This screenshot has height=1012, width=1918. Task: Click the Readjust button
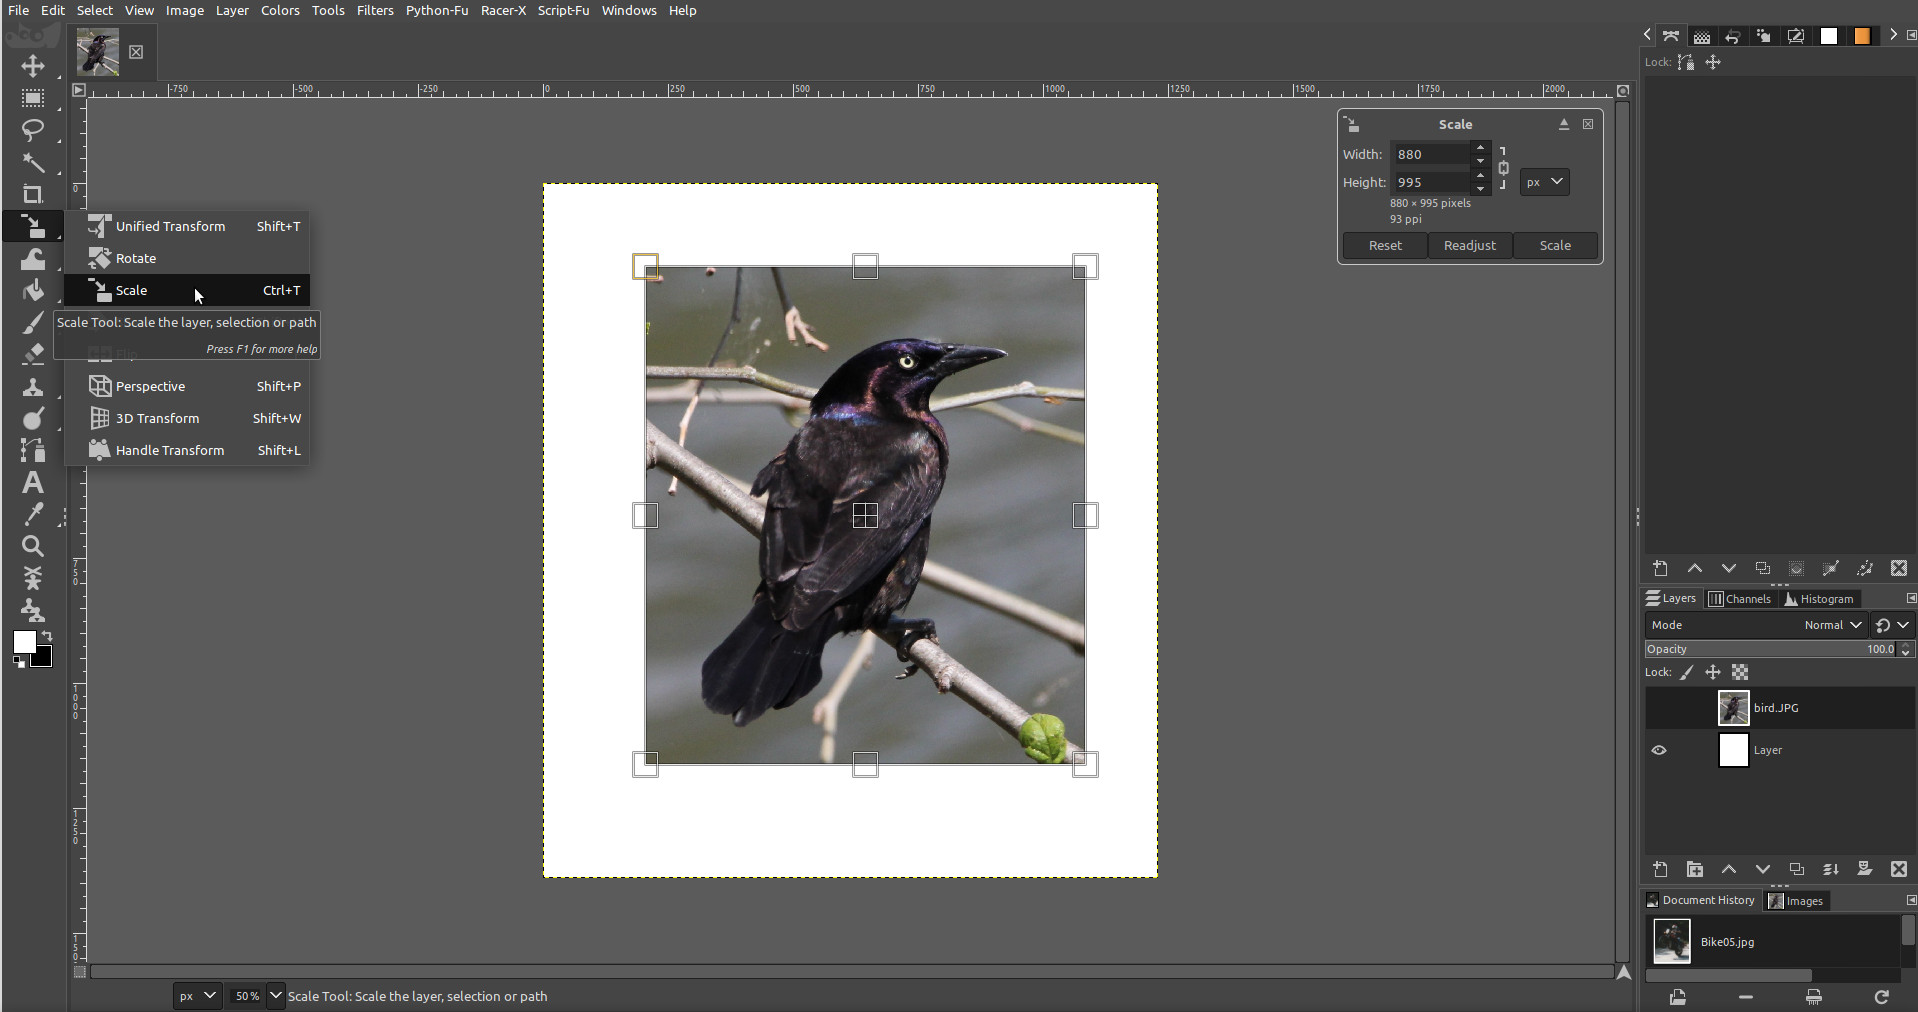click(1470, 245)
